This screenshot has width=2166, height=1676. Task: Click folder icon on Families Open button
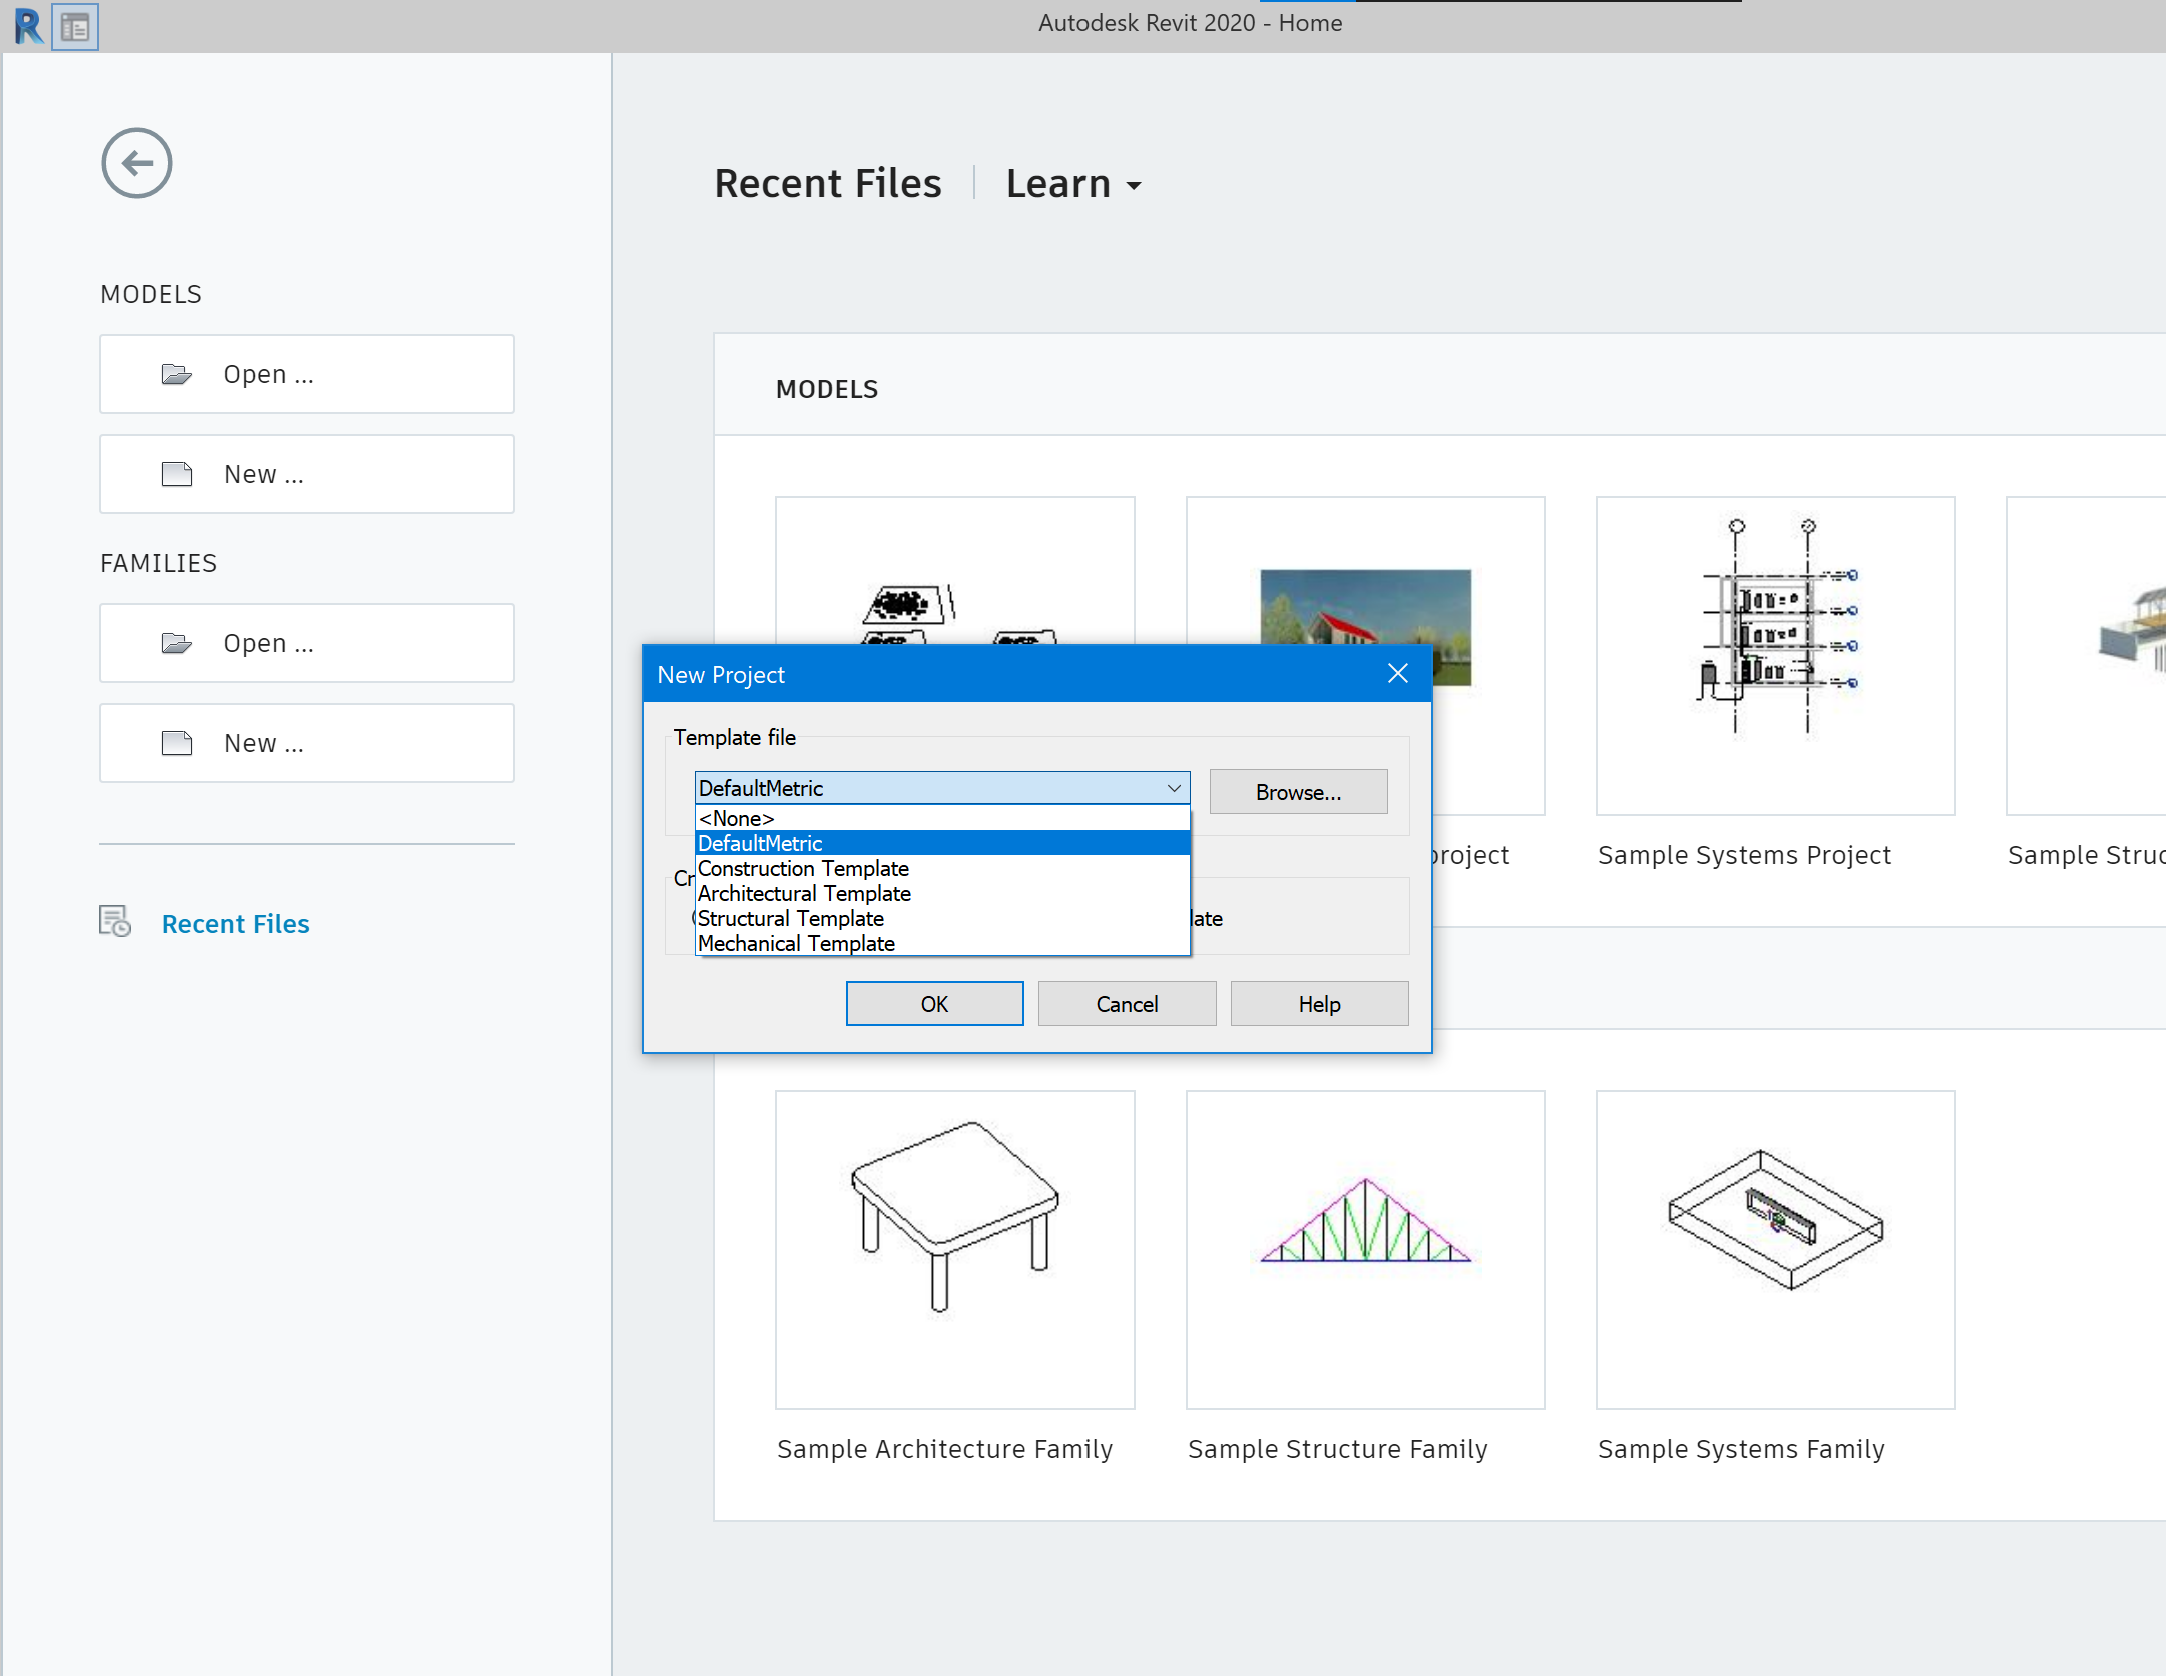pyautogui.click(x=177, y=643)
